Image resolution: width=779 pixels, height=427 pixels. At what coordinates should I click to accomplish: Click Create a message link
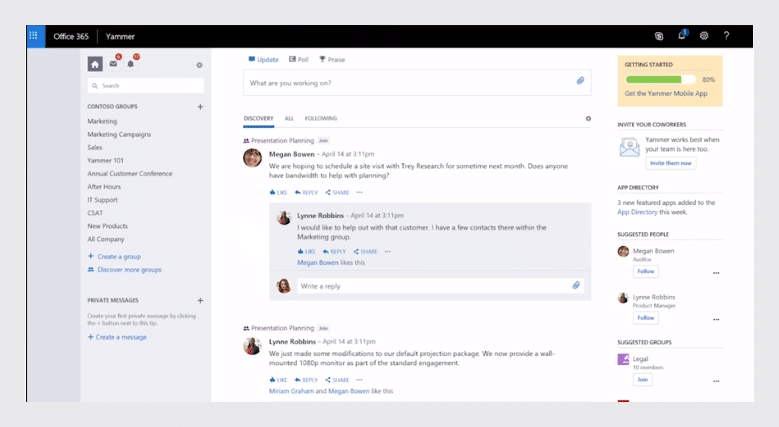click(117, 337)
